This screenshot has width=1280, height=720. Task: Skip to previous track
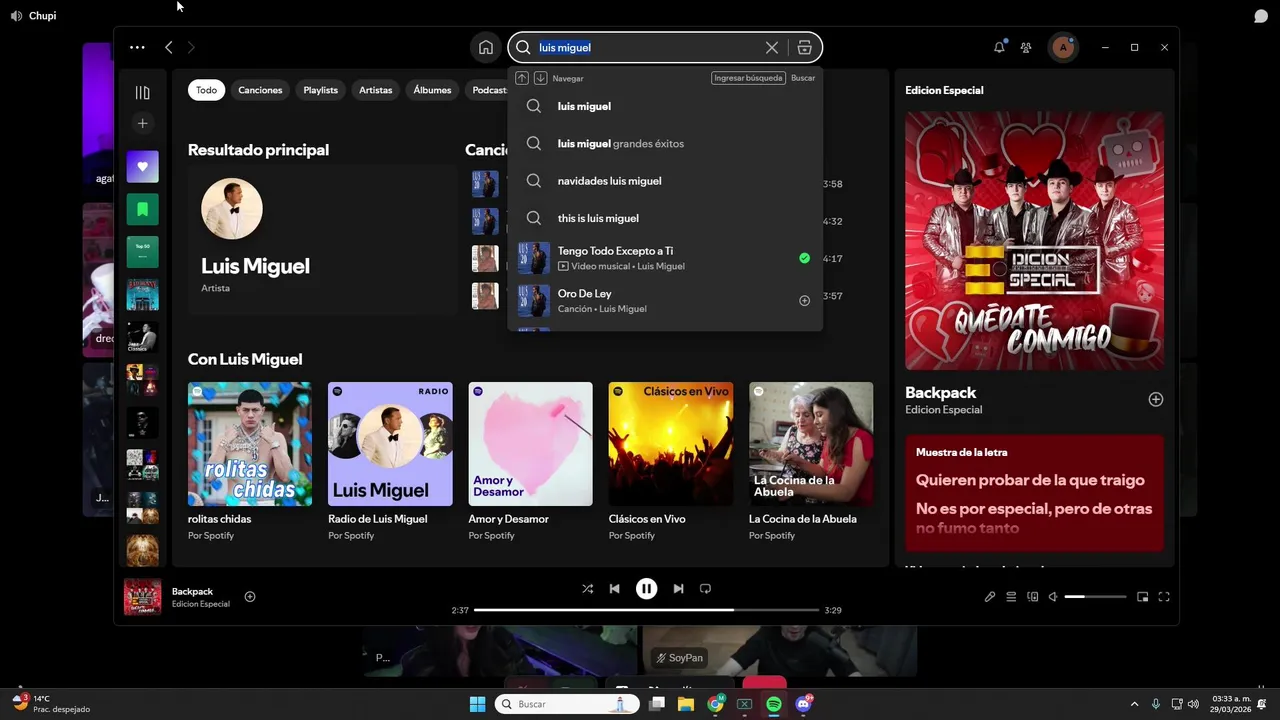pyautogui.click(x=614, y=589)
